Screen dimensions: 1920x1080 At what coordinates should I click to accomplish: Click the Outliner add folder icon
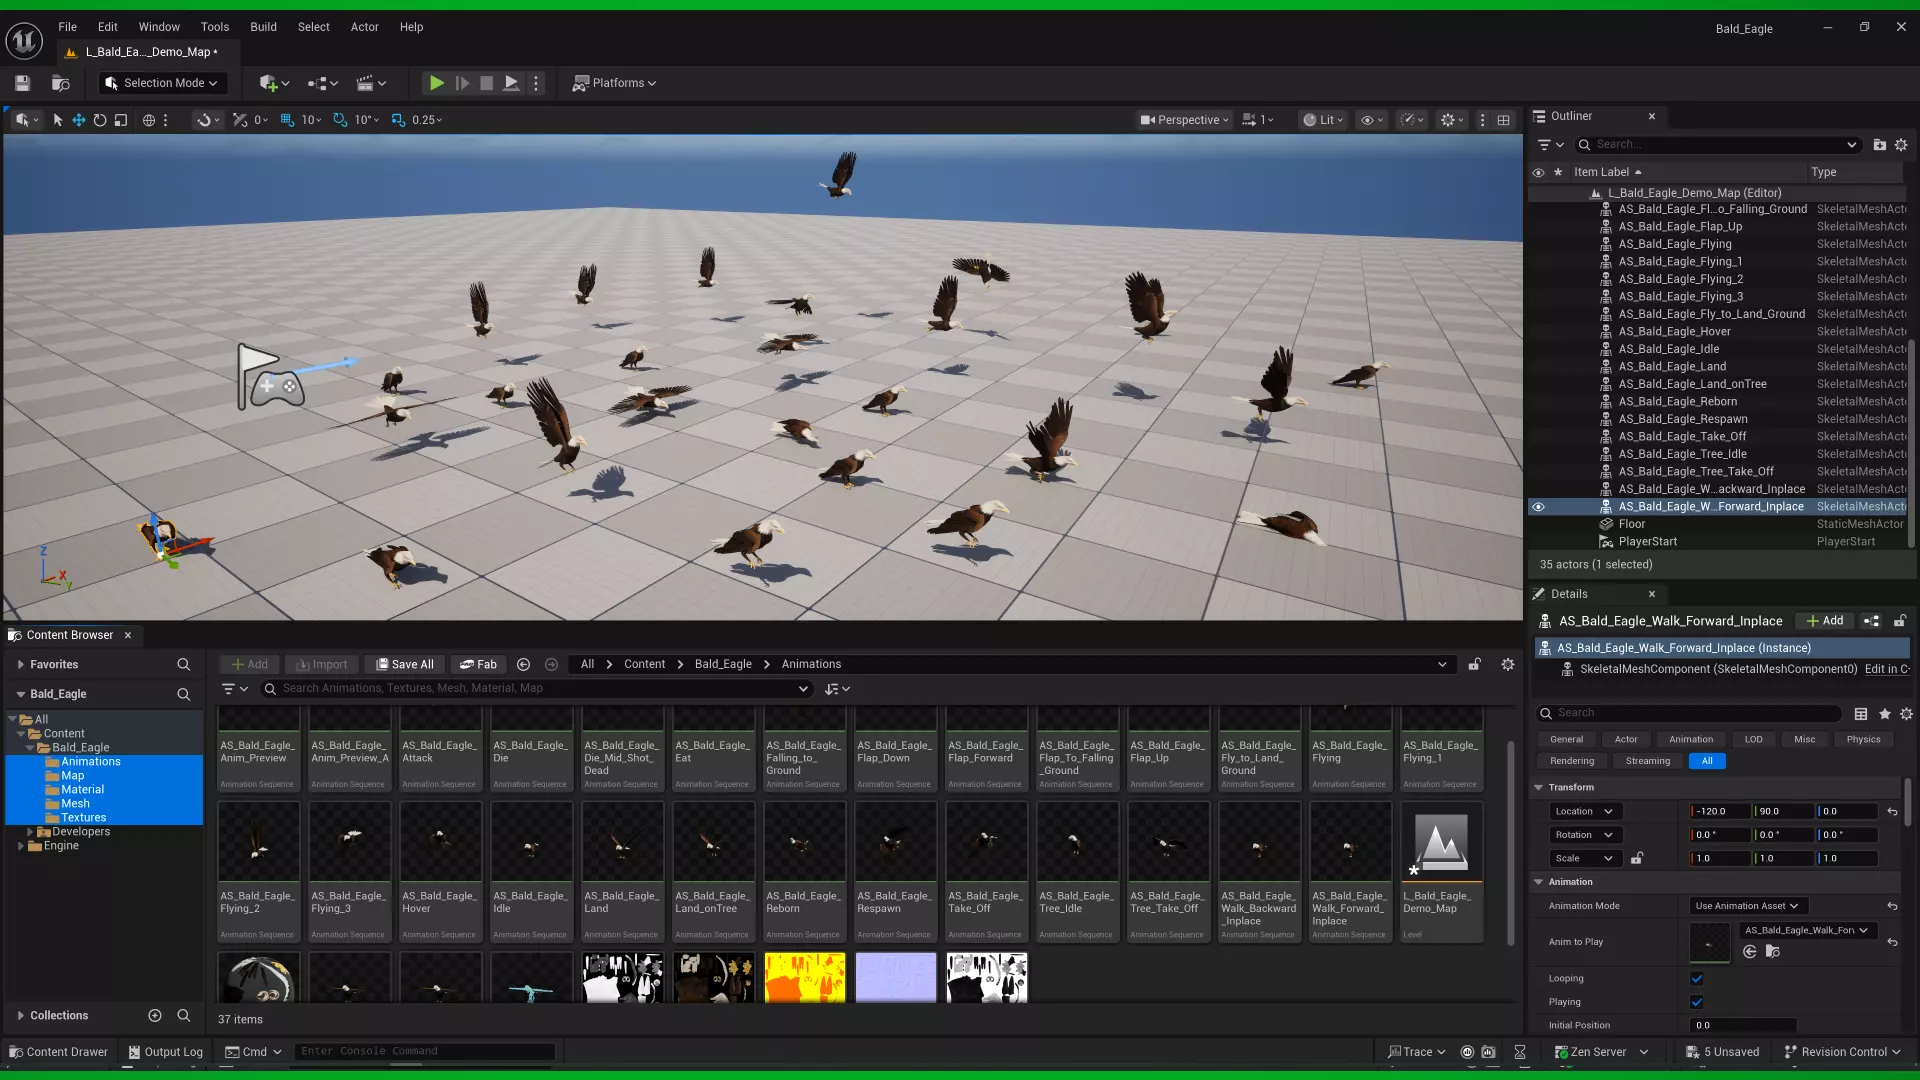tap(1879, 145)
